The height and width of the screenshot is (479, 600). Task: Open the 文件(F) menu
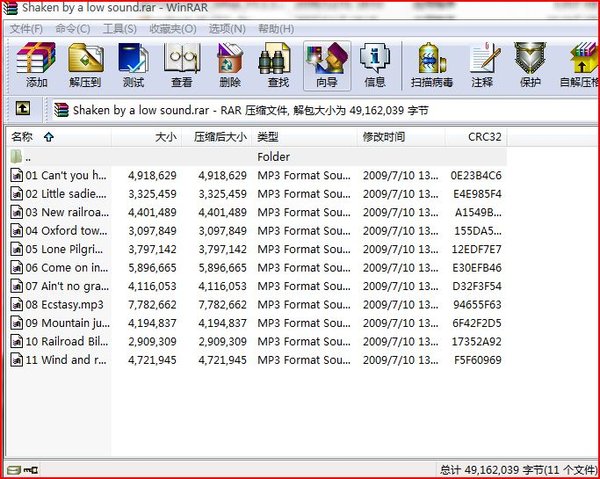coord(26,29)
